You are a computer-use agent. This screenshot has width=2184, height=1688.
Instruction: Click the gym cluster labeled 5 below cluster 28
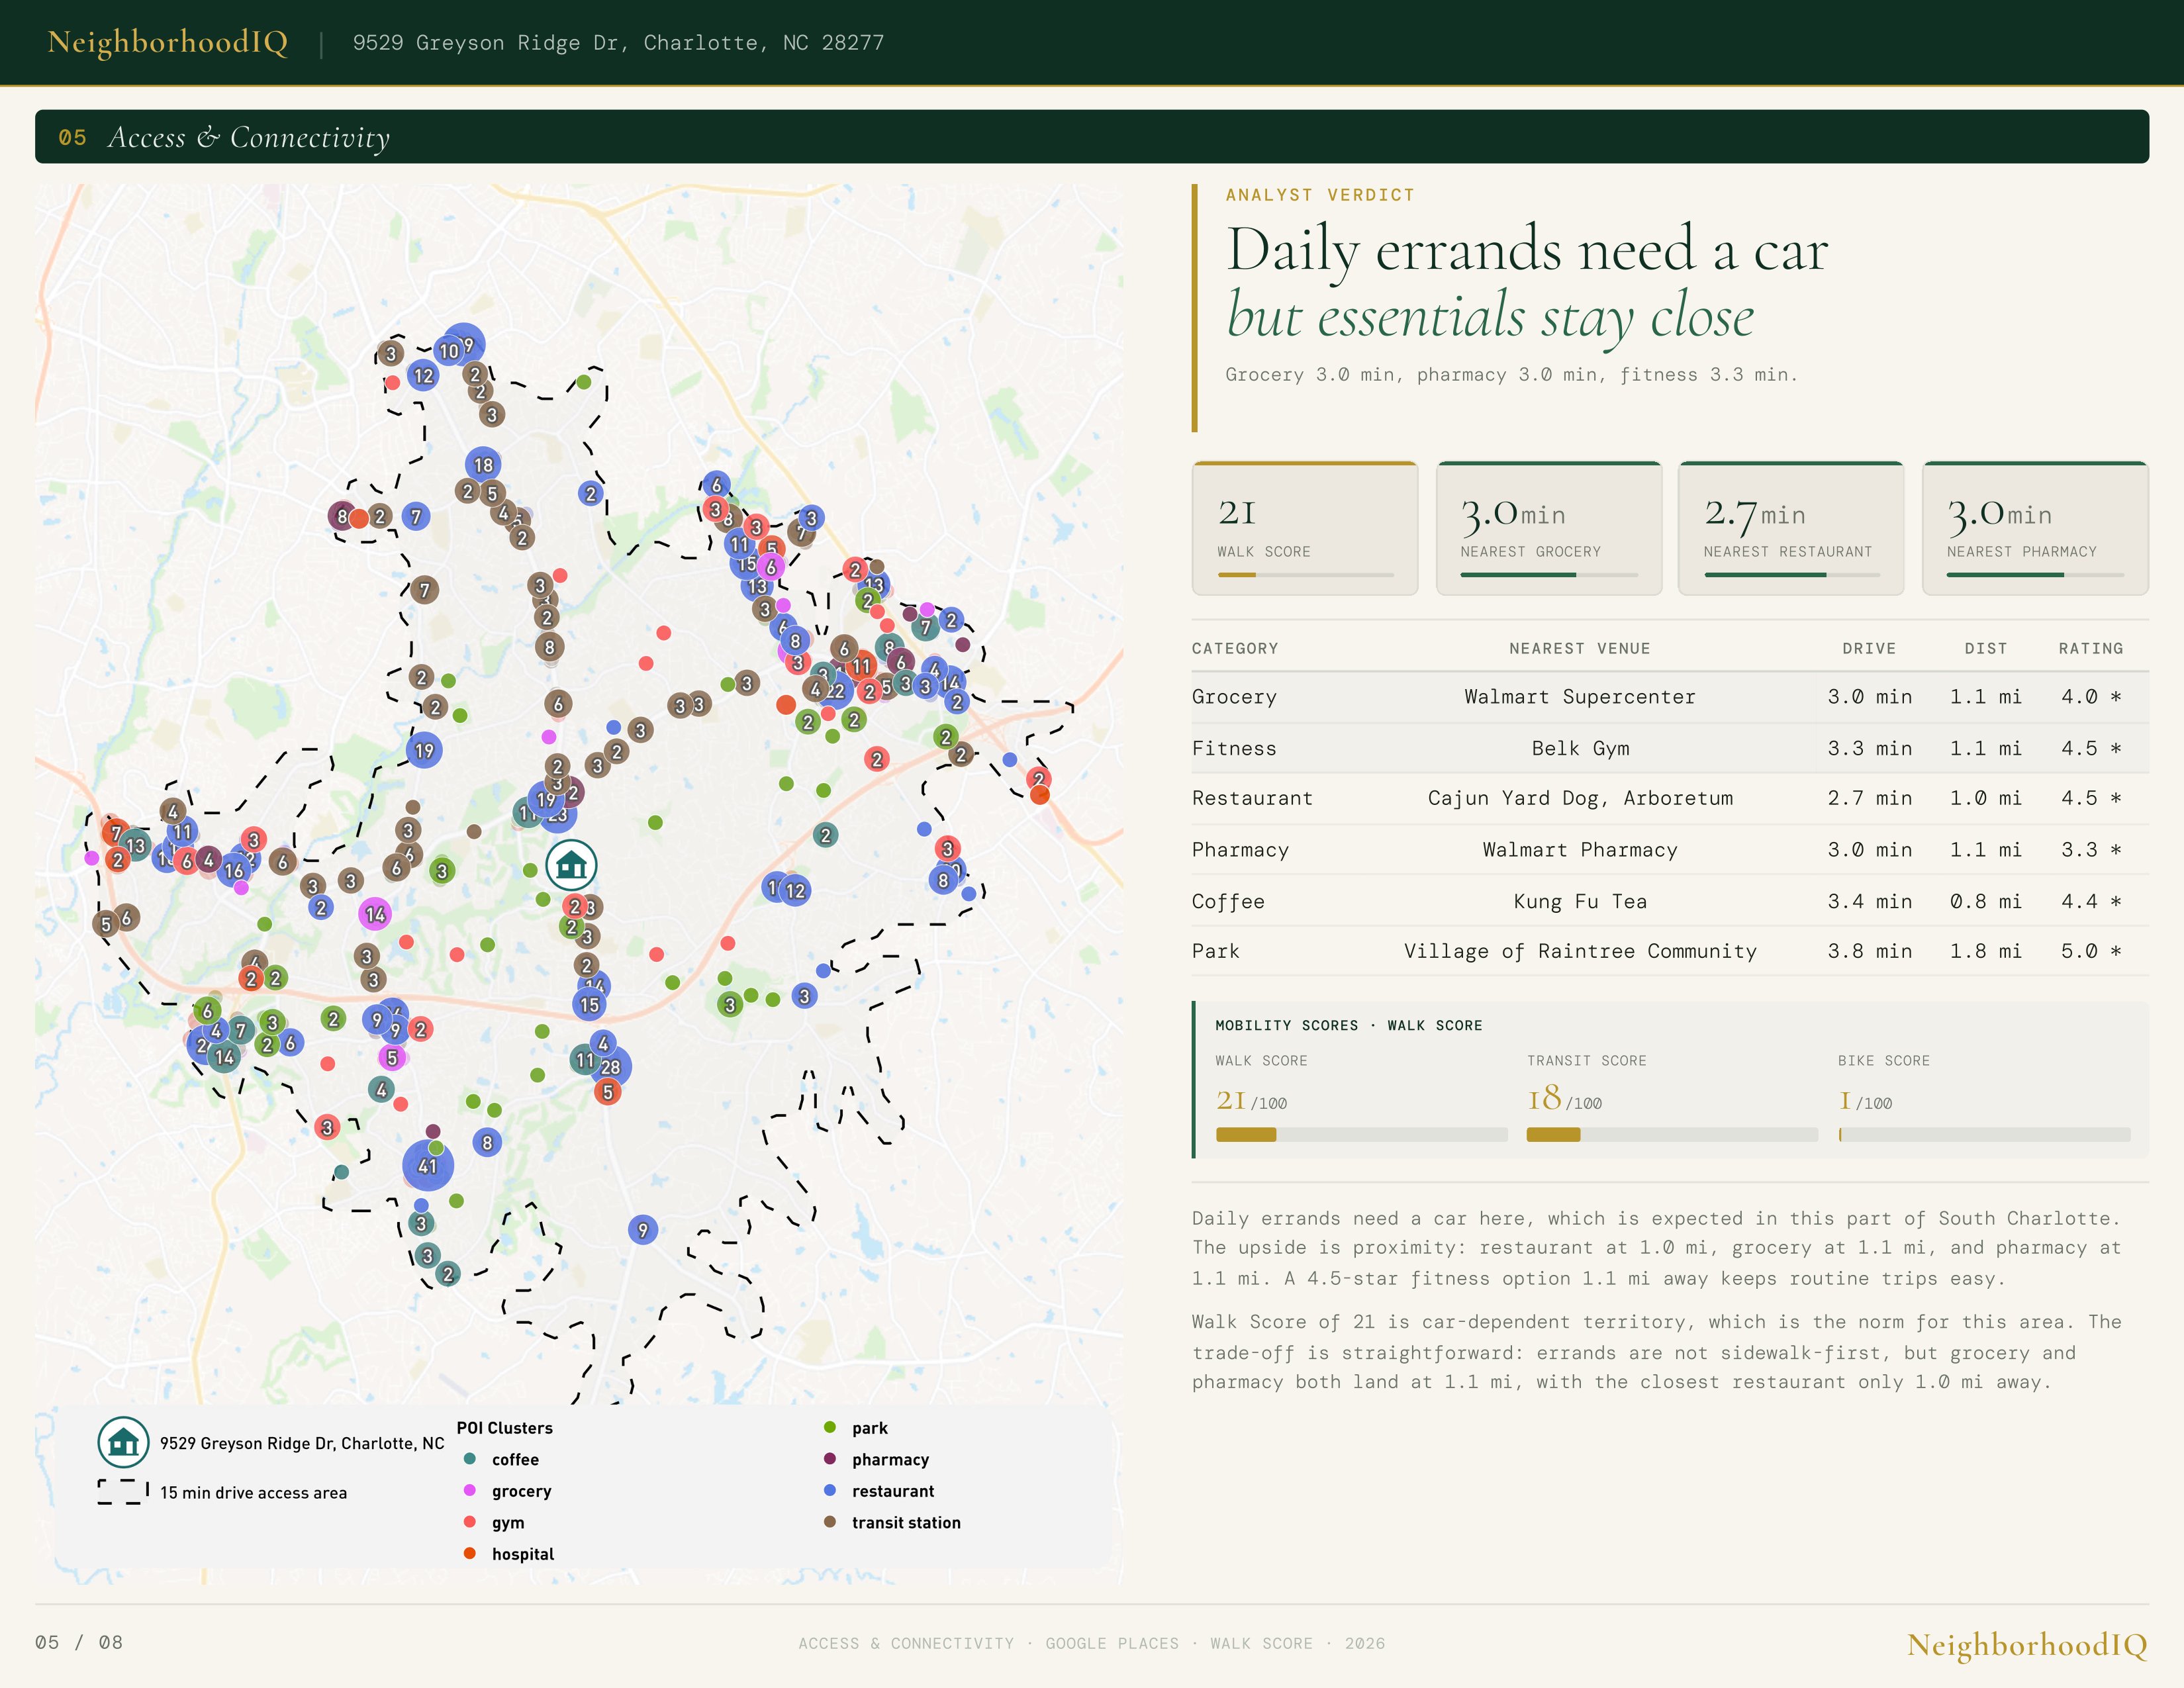click(608, 1092)
